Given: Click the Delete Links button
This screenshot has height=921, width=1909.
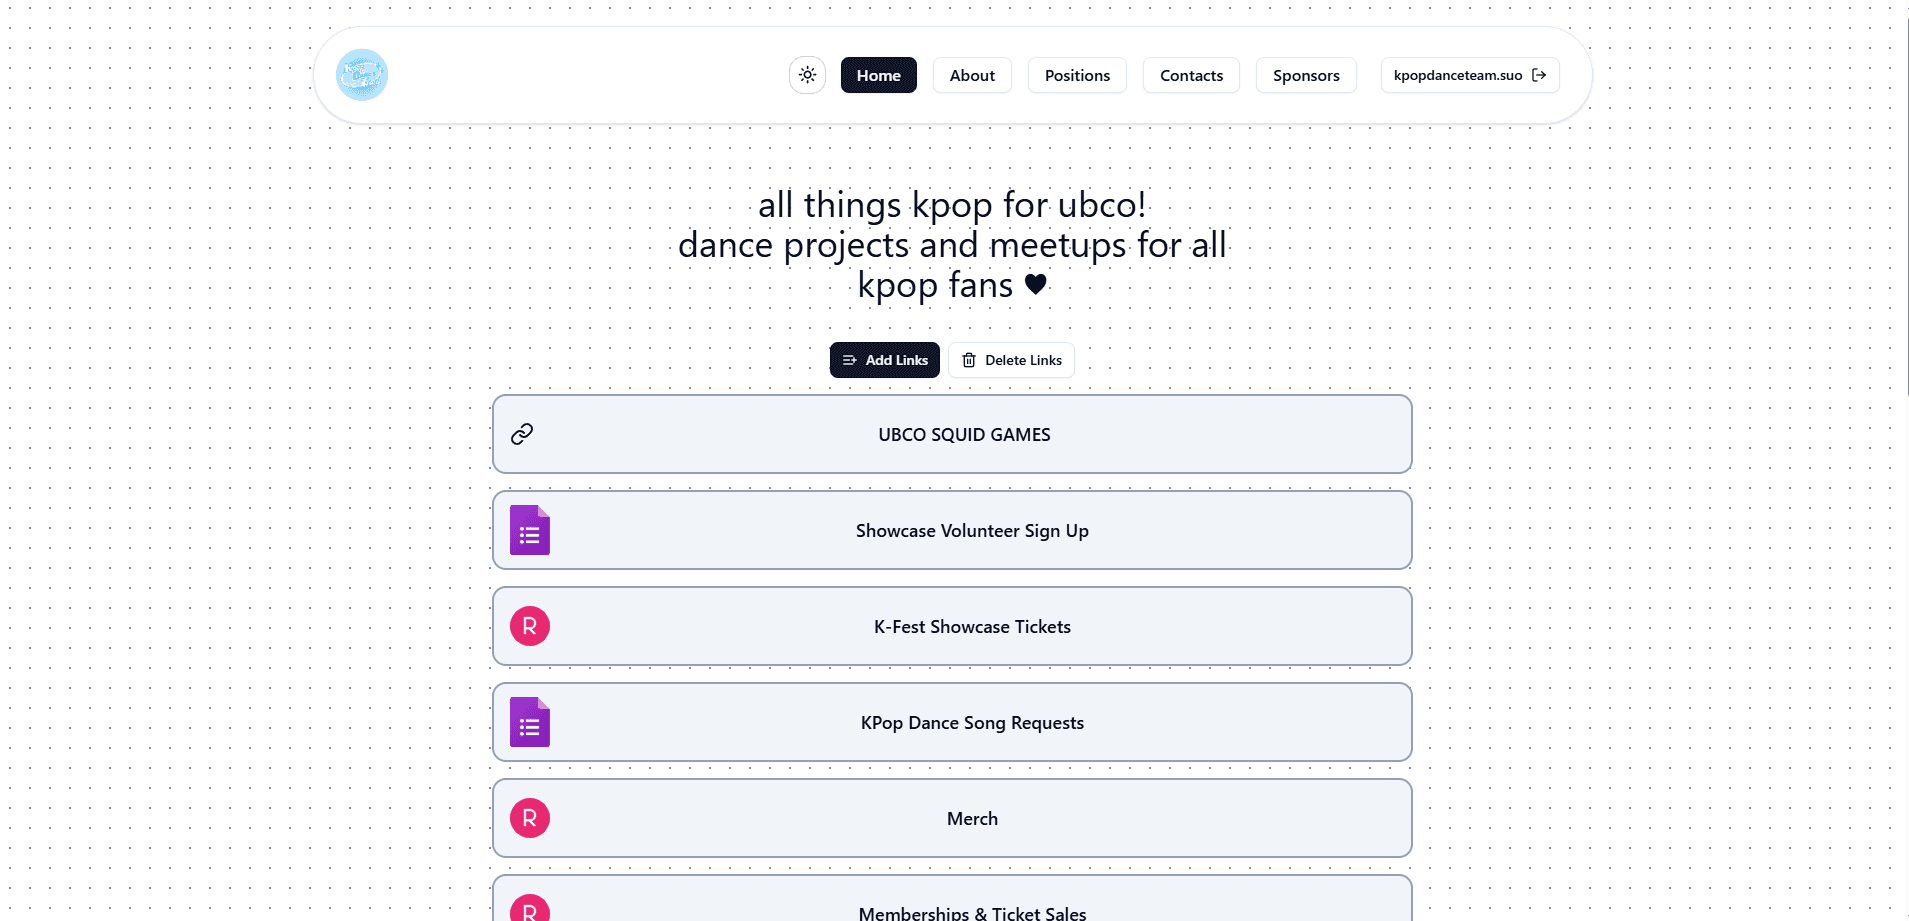Looking at the screenshot, I should click(1010, 360).
